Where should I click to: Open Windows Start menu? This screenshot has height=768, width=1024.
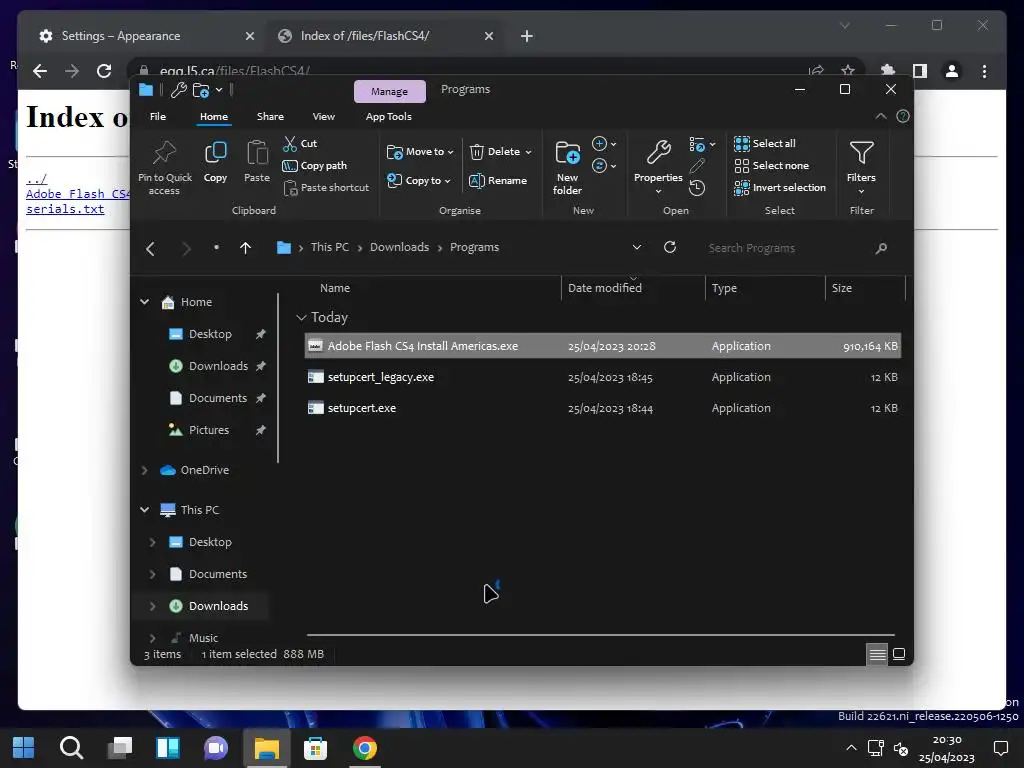[x=24, y=748]
